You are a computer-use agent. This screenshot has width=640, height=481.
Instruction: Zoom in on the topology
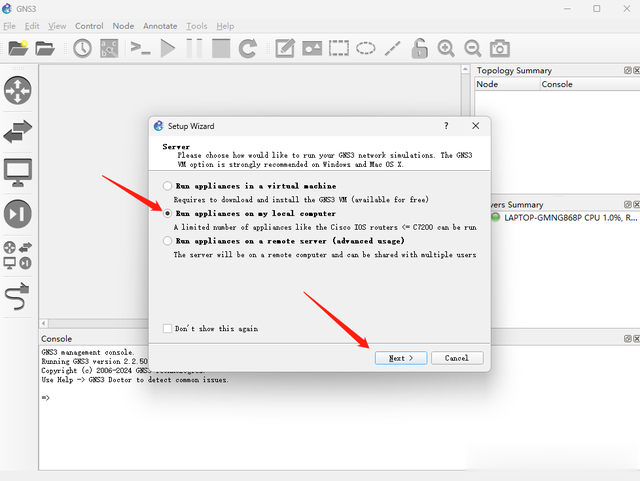pos(446,48)
